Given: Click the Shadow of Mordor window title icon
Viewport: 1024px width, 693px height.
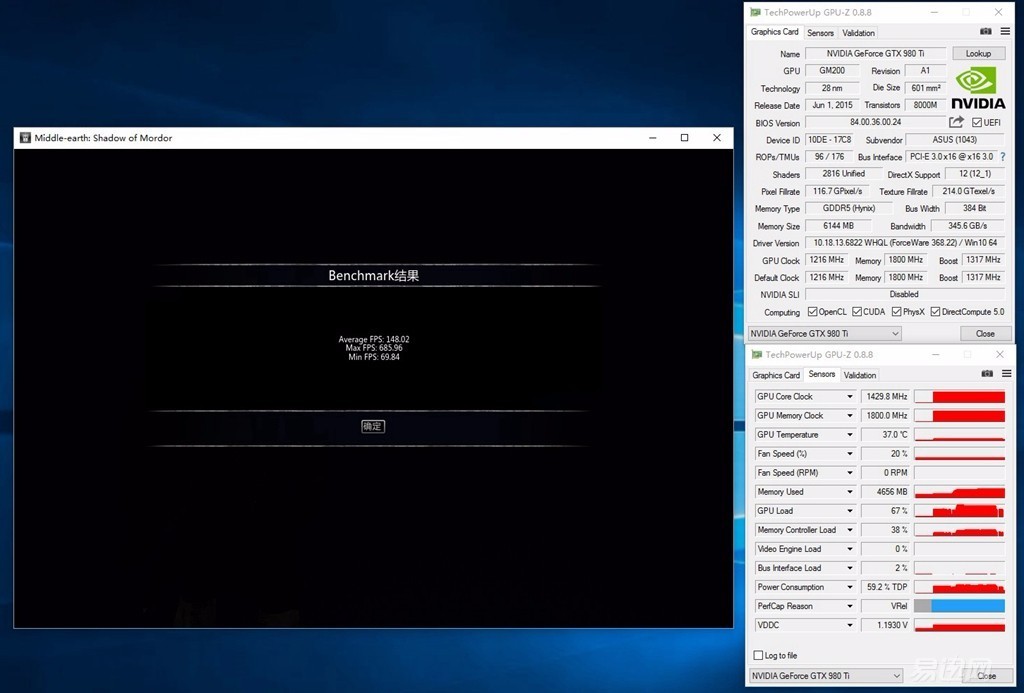Looking at the screenshot, I should (x=25, y=138).
